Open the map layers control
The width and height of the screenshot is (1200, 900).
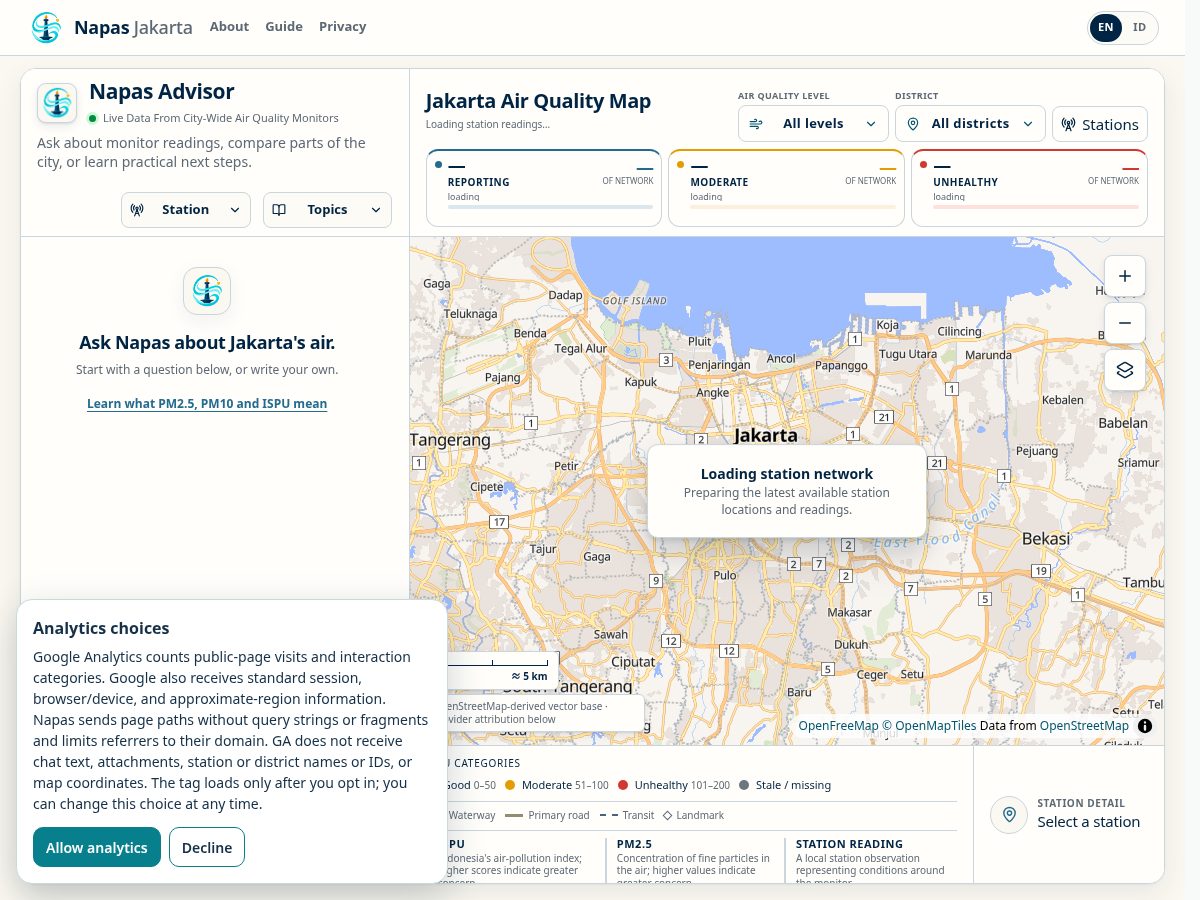(1125, 370)
